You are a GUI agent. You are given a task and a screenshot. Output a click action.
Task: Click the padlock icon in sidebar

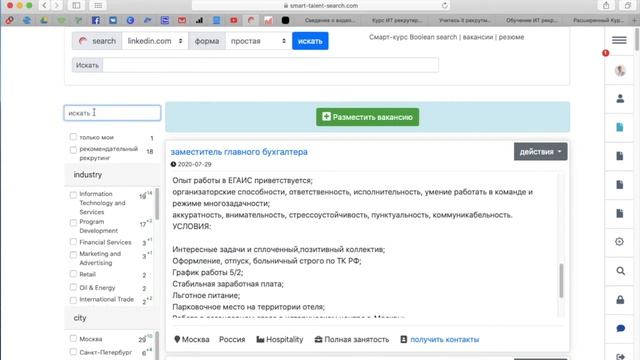tap(620, 300)
